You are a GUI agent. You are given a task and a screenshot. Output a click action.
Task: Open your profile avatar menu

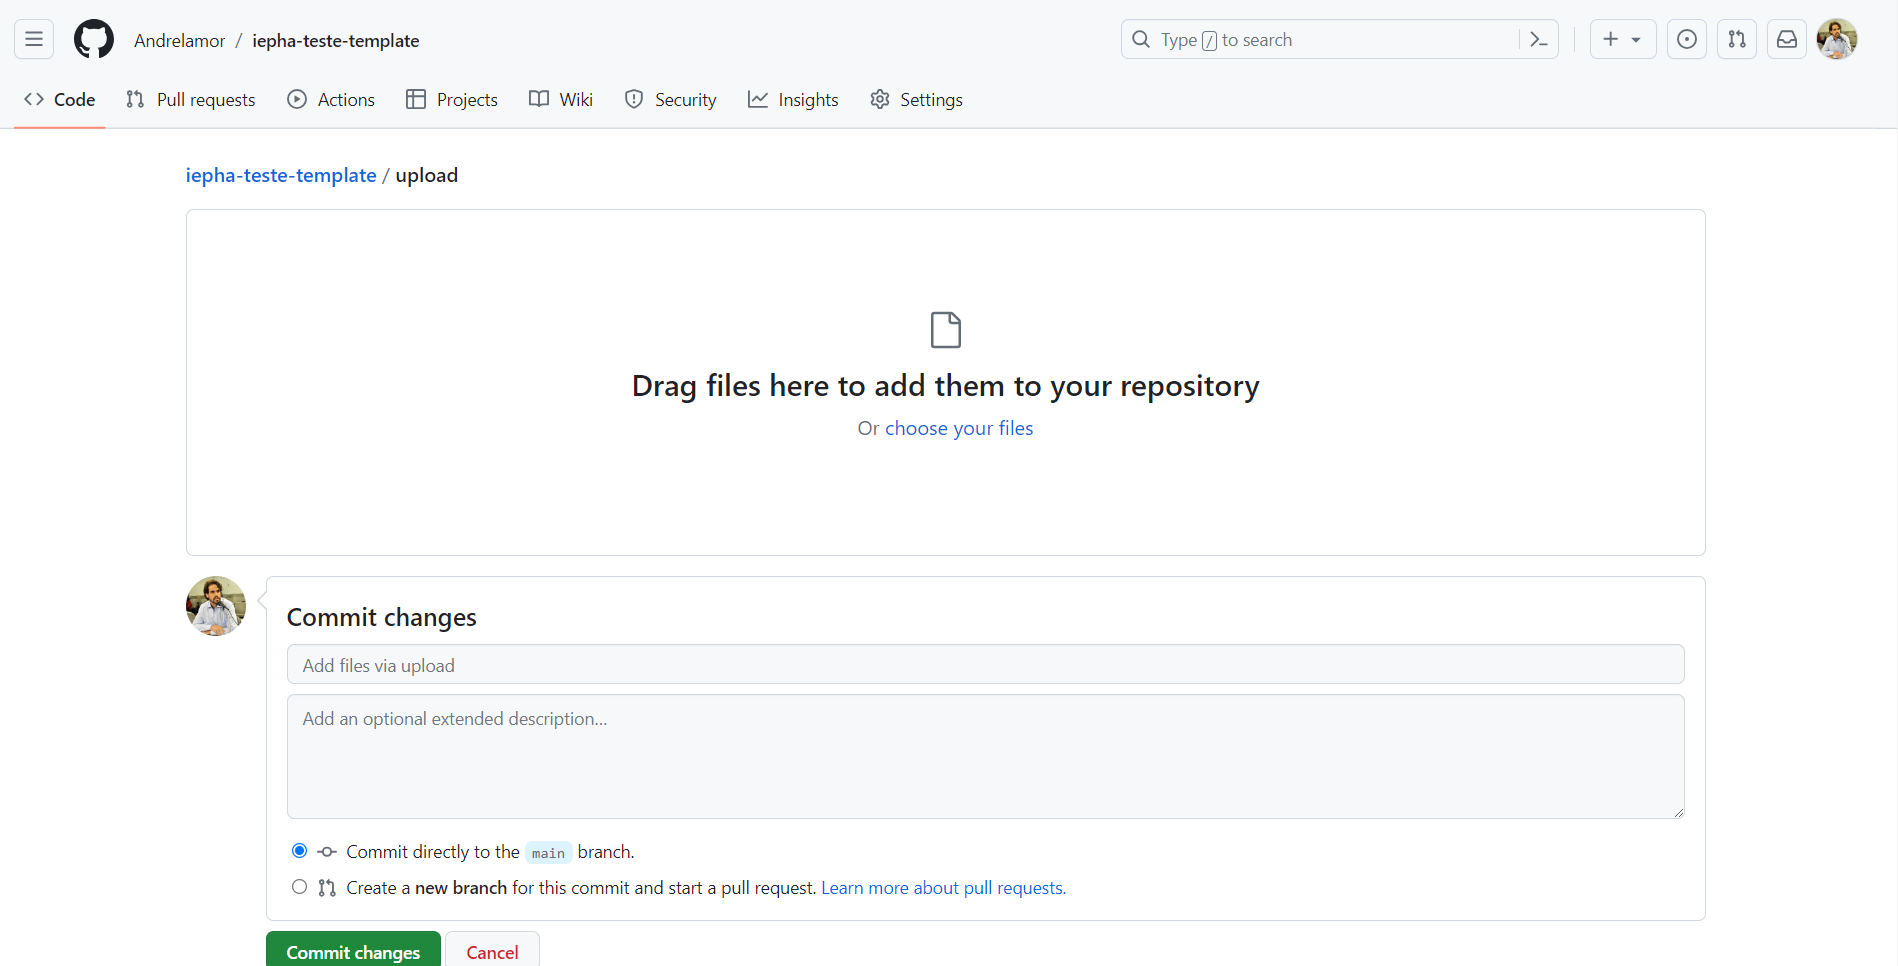(1837, 38)
